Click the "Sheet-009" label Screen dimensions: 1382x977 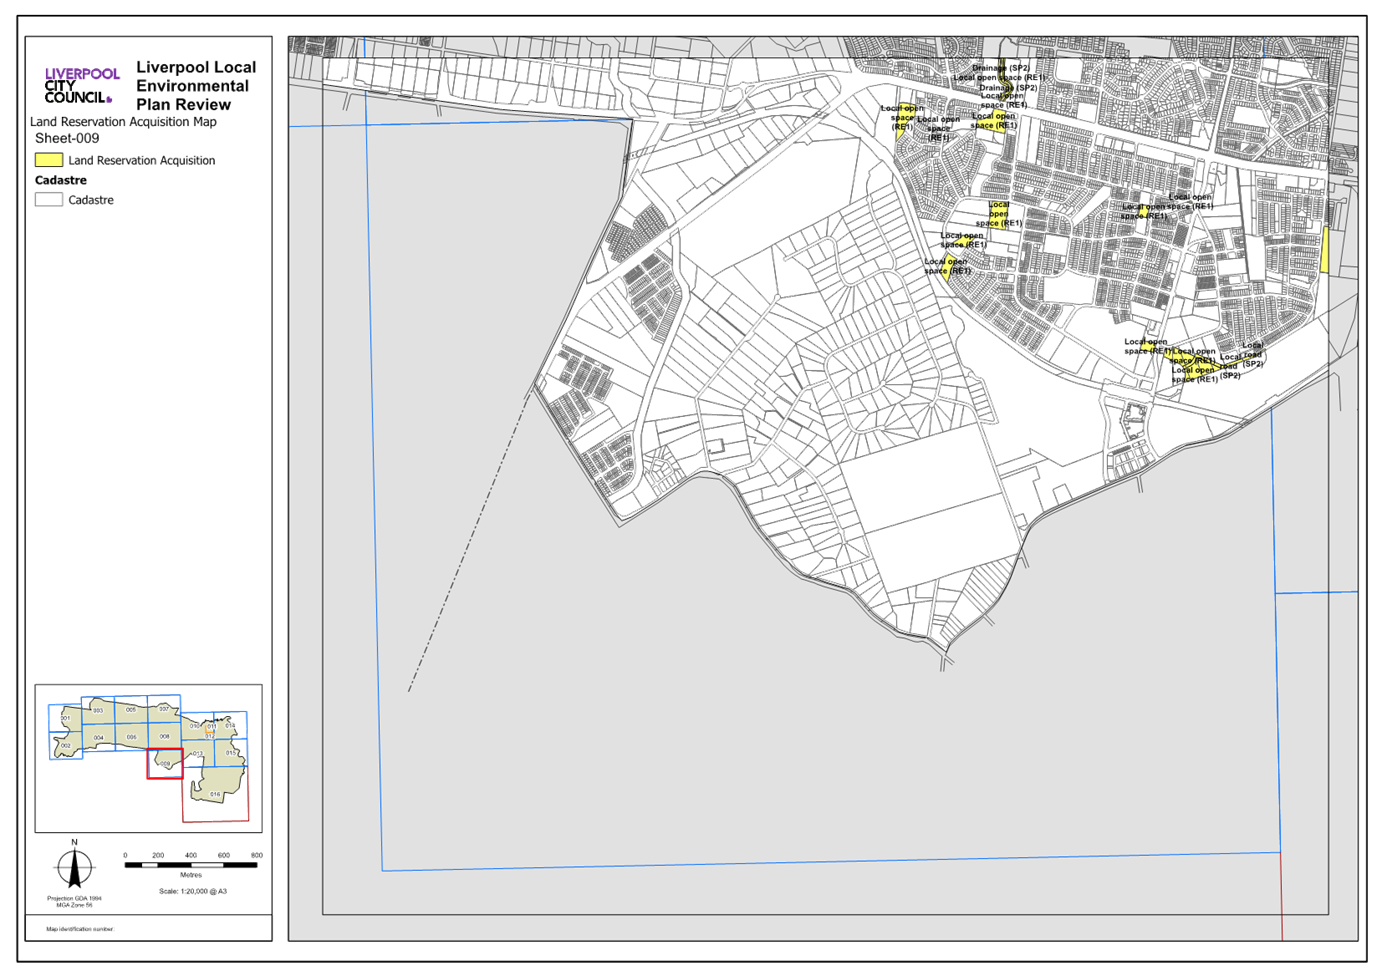[x=67, y=139]
